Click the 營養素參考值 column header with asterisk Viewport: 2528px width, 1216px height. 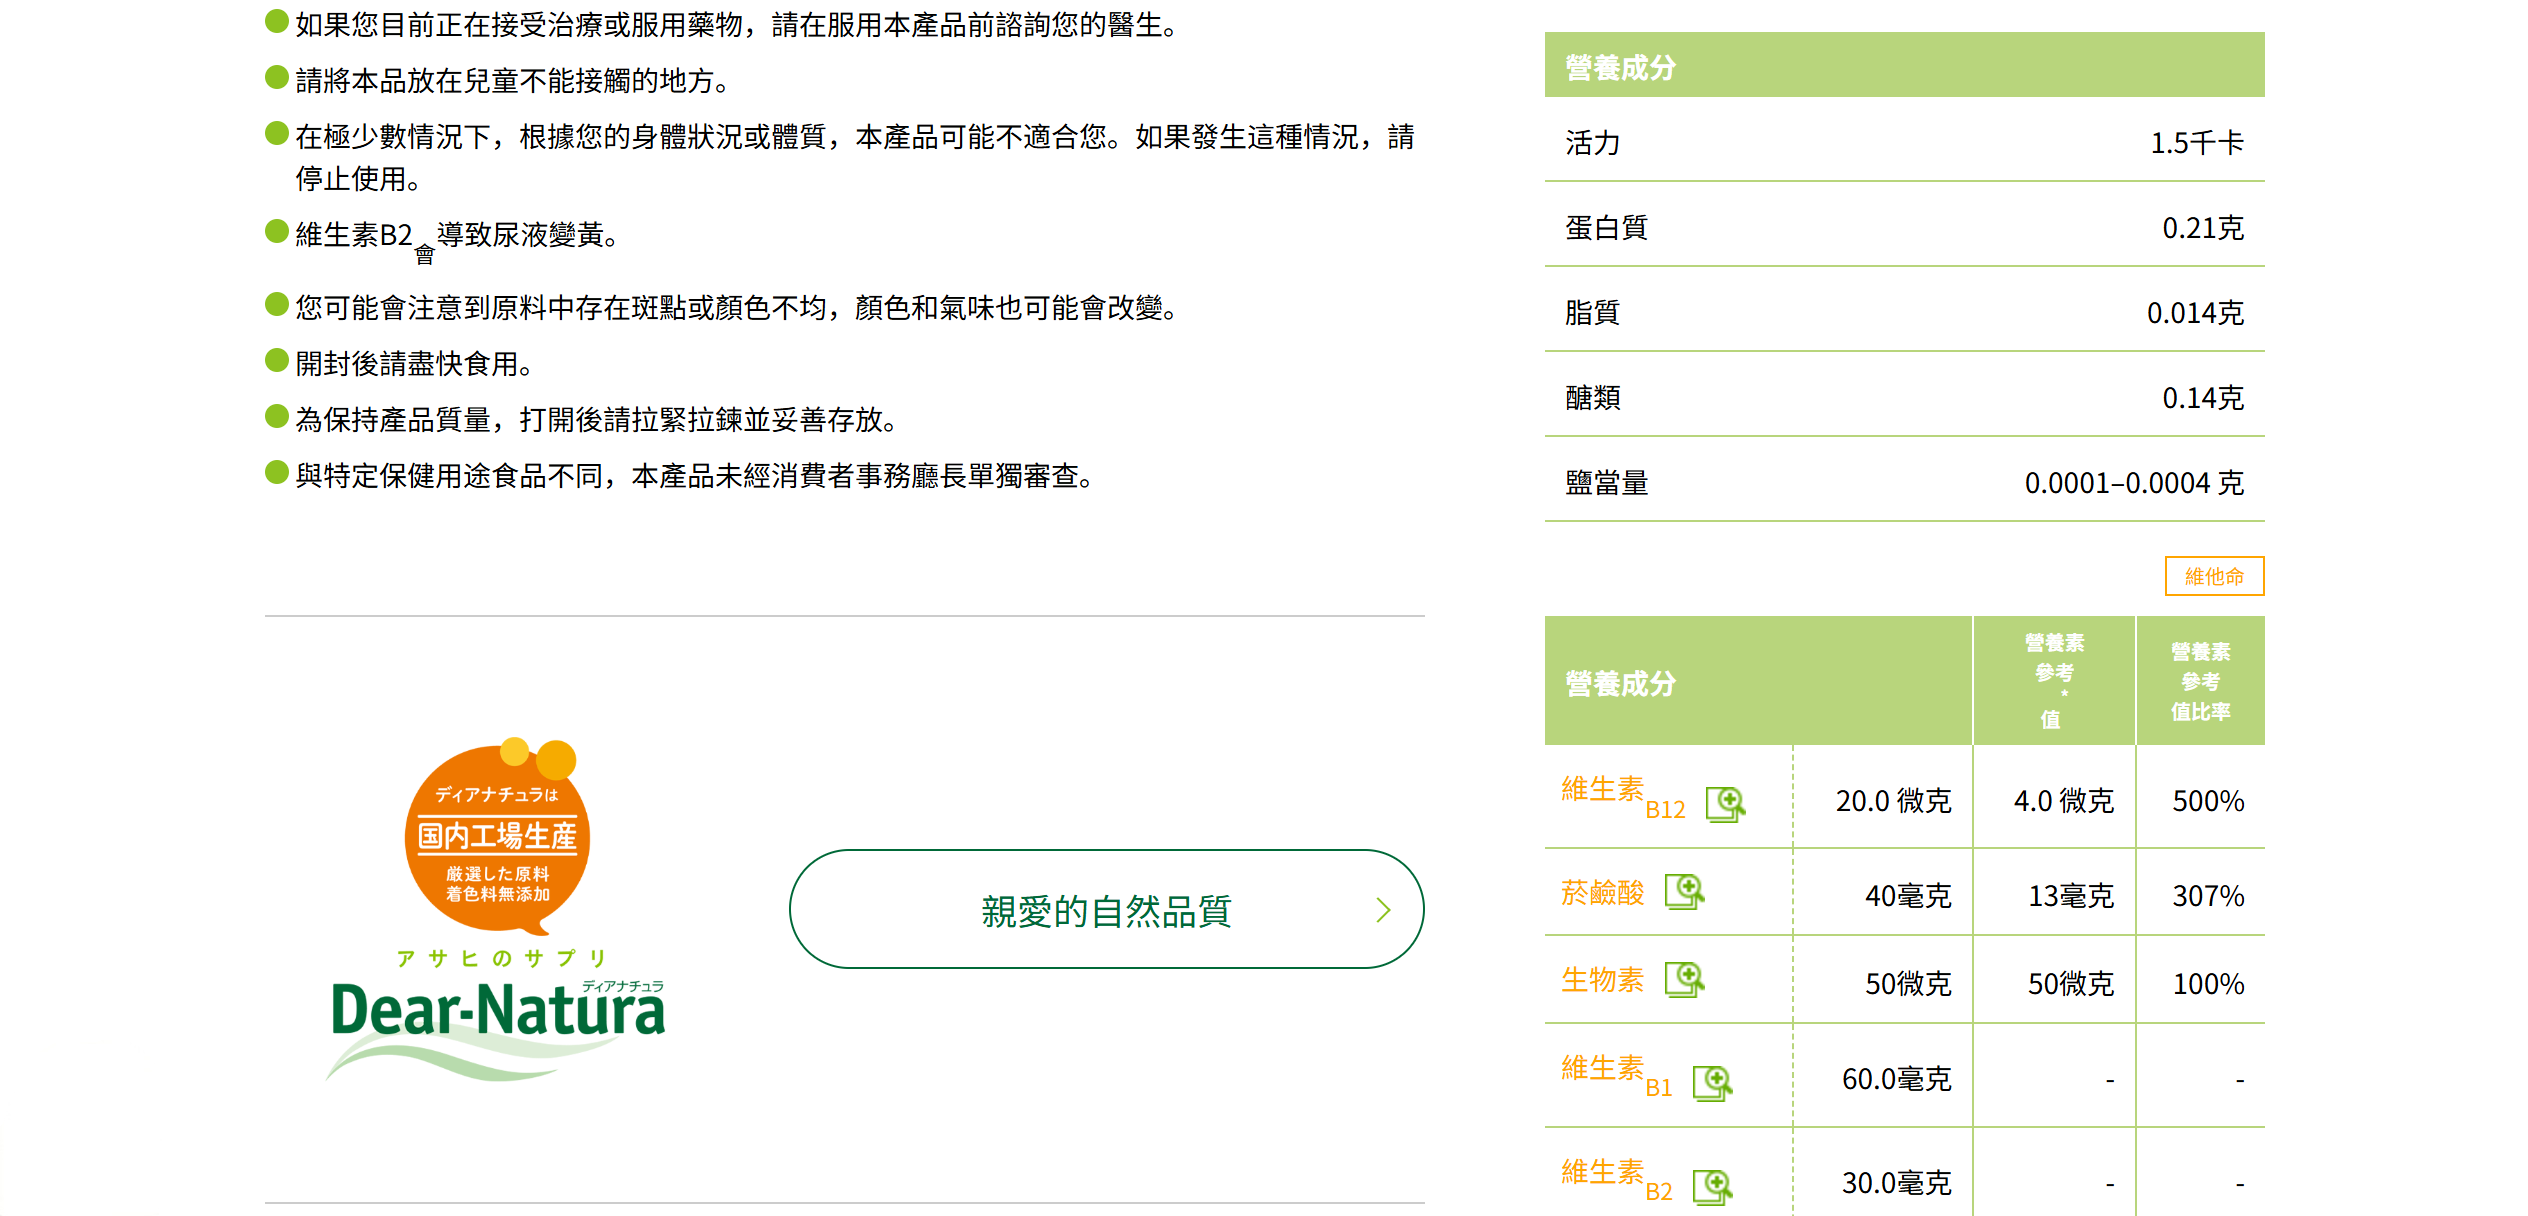click(2054, 681)
